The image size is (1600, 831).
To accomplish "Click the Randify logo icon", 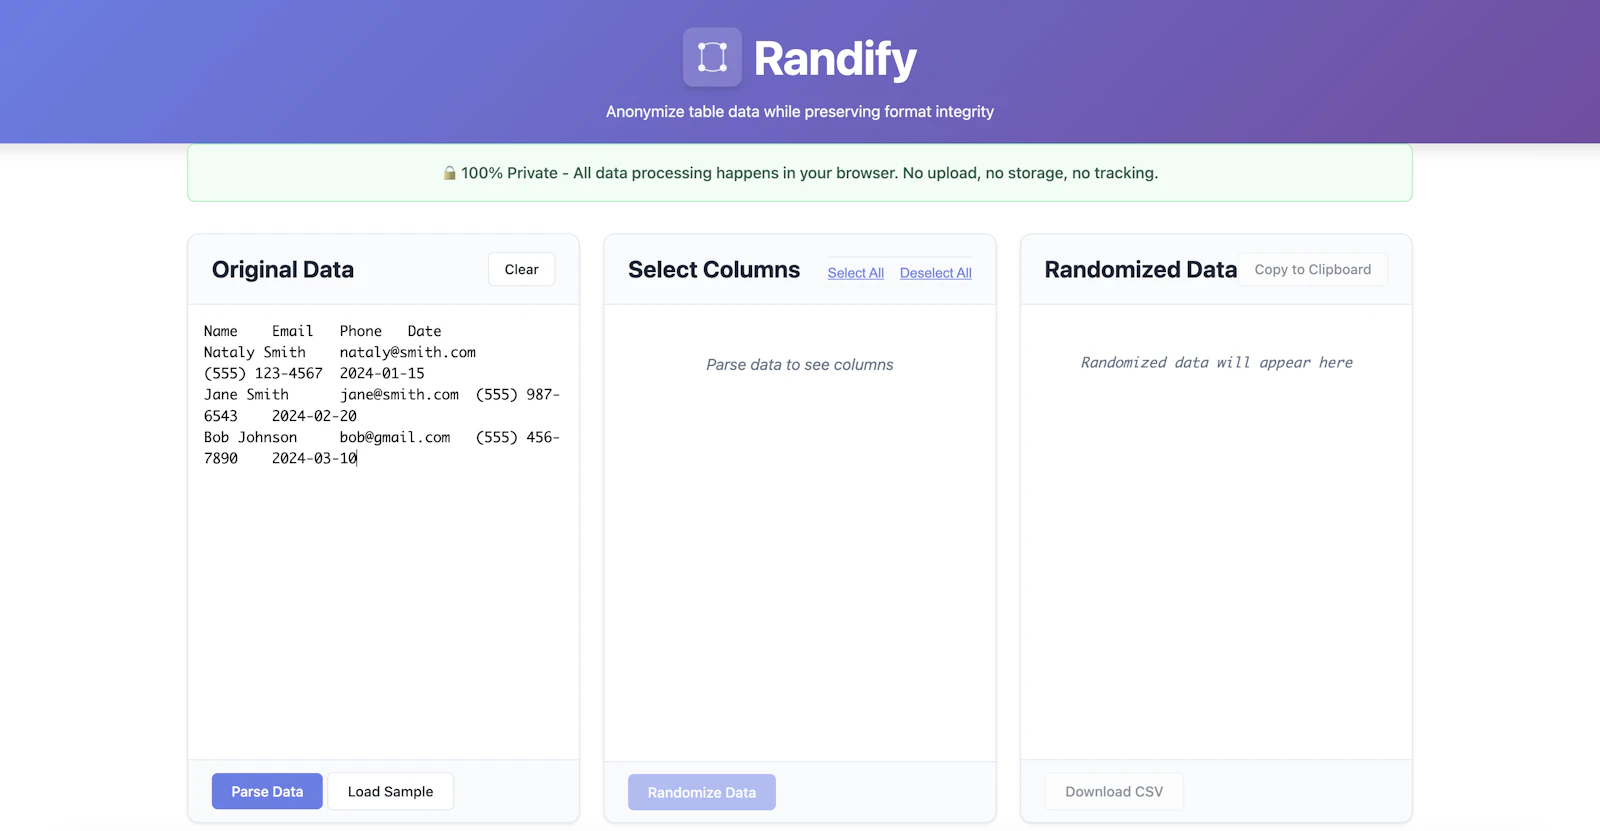I will [712, 57].
